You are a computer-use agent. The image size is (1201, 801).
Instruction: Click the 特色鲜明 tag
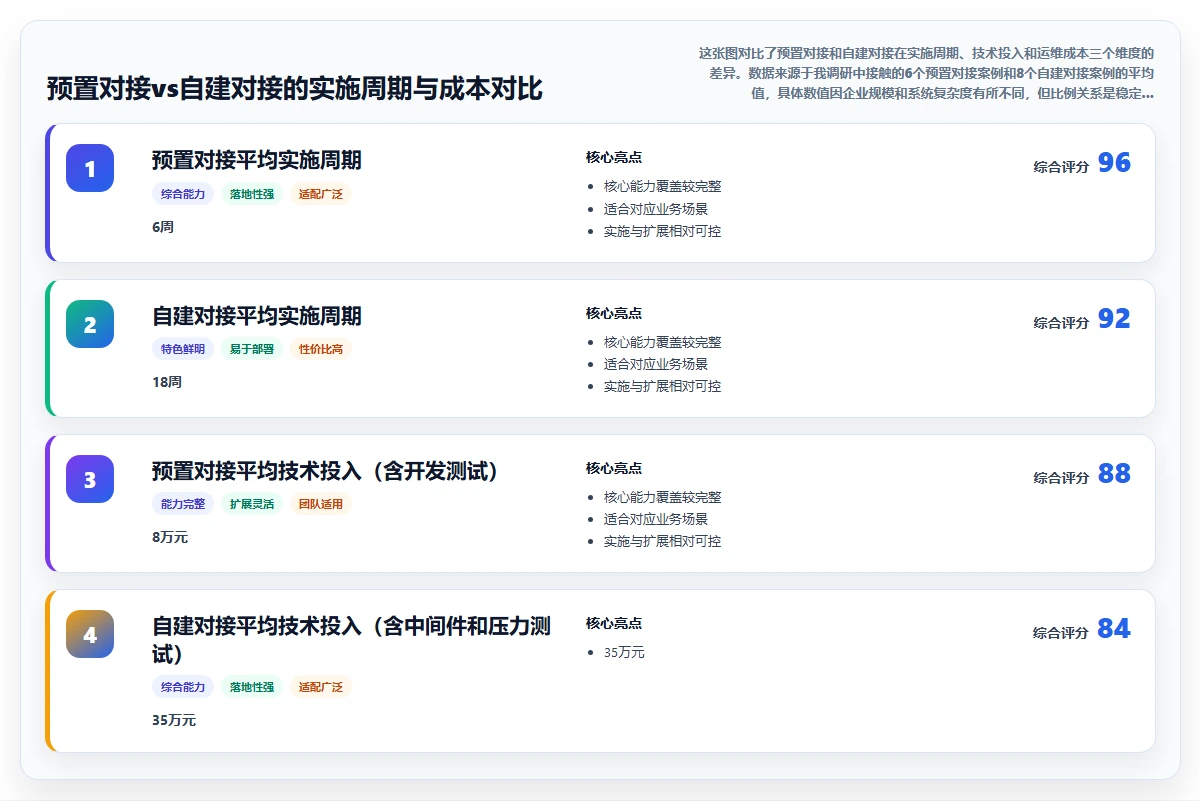coord(183,349)
